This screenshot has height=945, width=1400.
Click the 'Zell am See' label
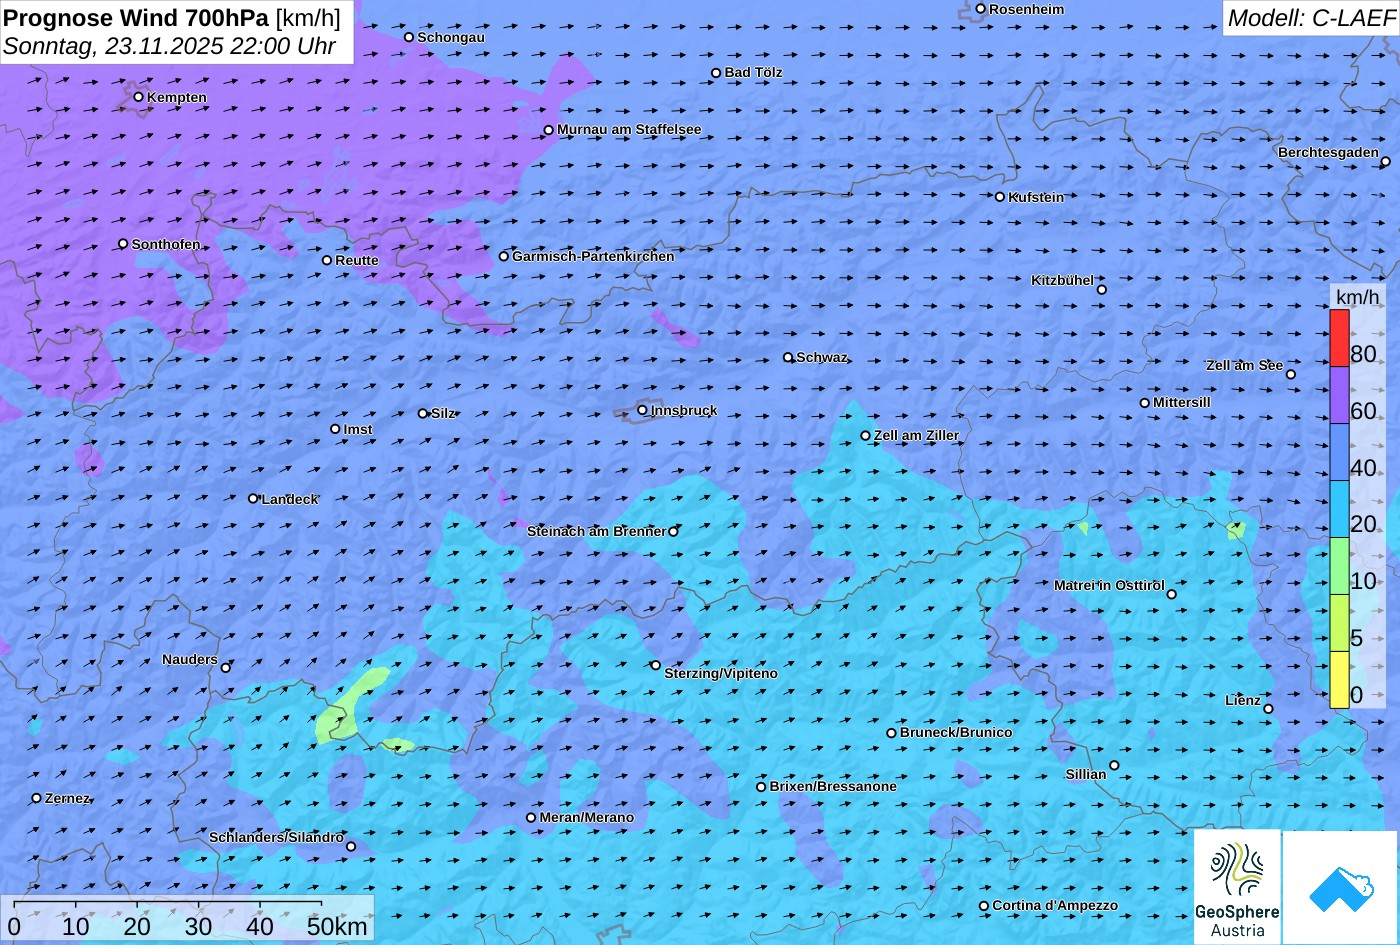1244,365
